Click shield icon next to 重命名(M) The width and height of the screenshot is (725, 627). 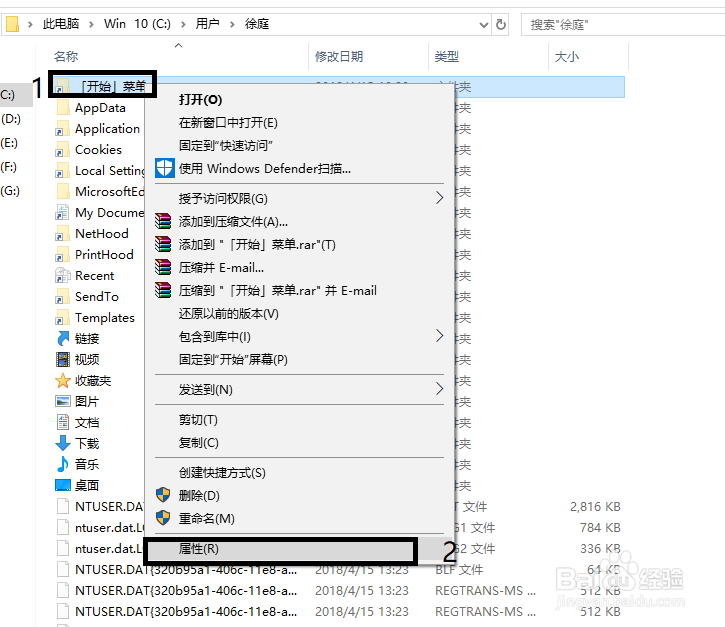pos(163,518)
